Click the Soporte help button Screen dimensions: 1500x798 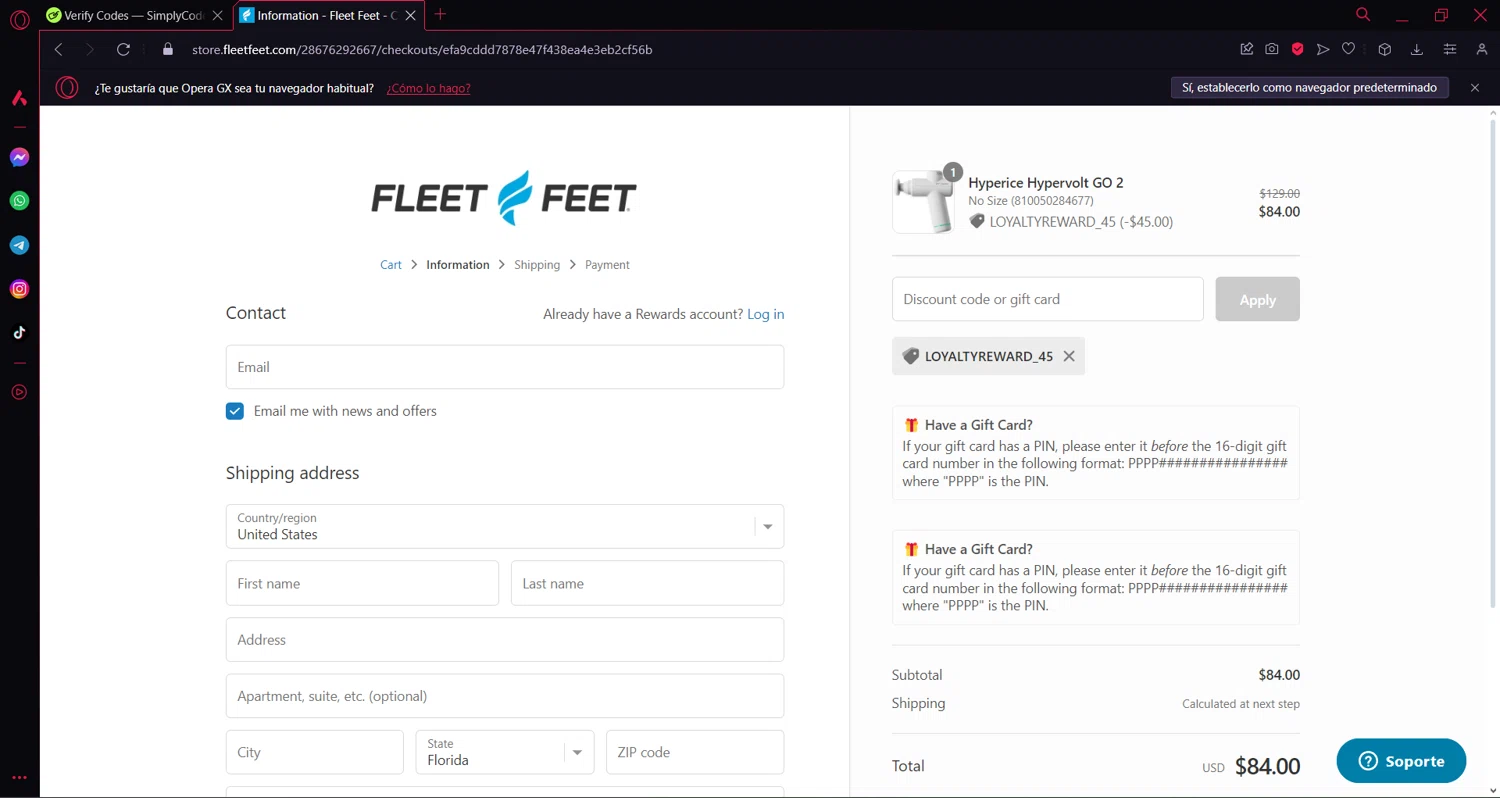(x=1401, y=761)
